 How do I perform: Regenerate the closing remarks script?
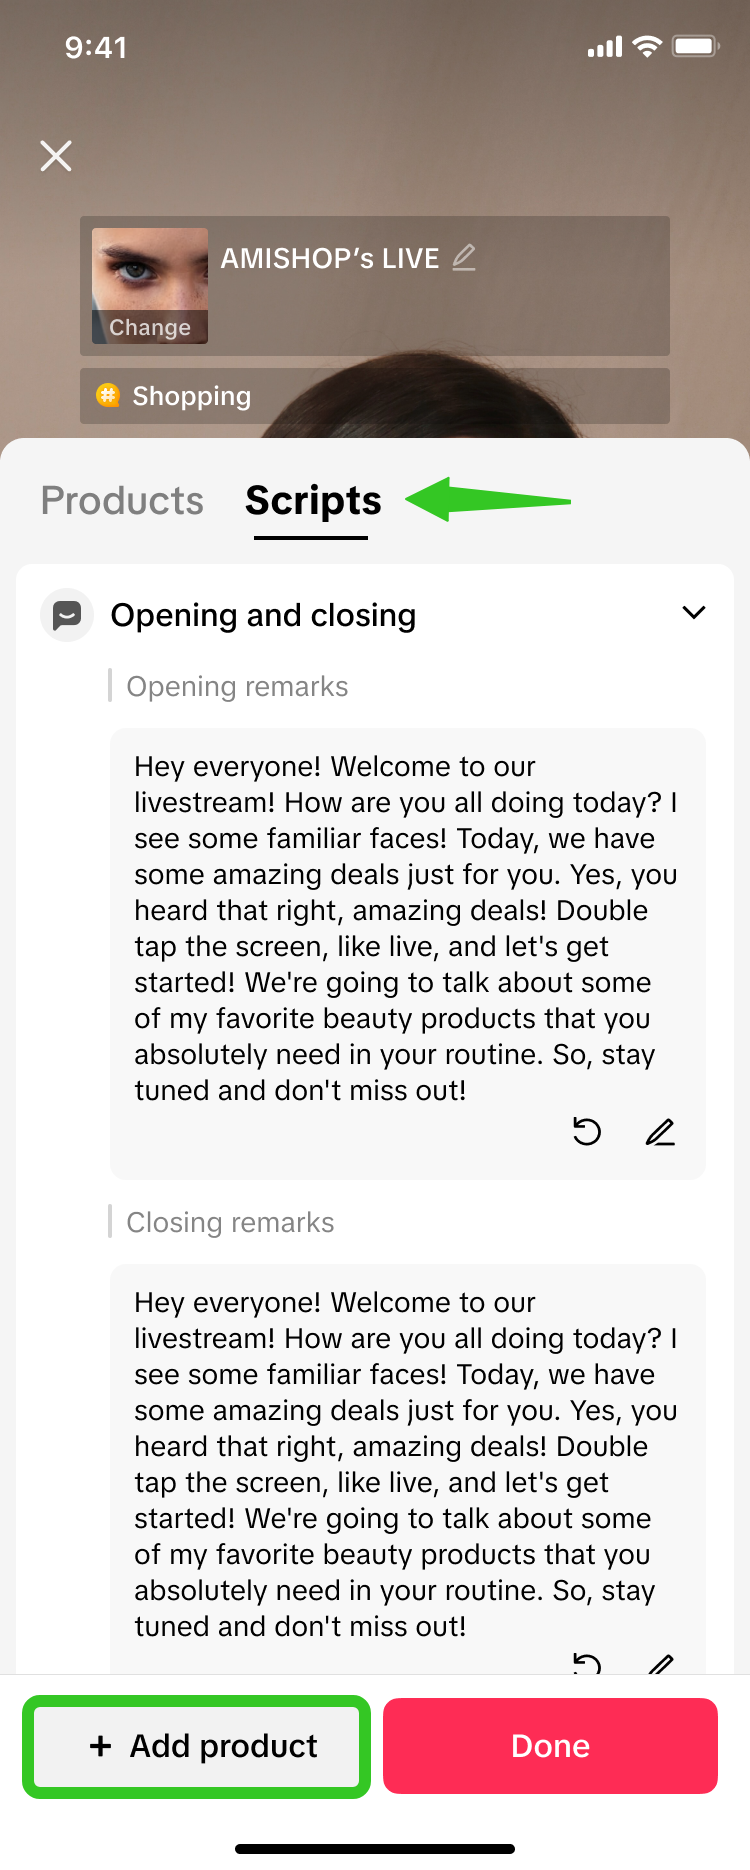coord(587,1662)
